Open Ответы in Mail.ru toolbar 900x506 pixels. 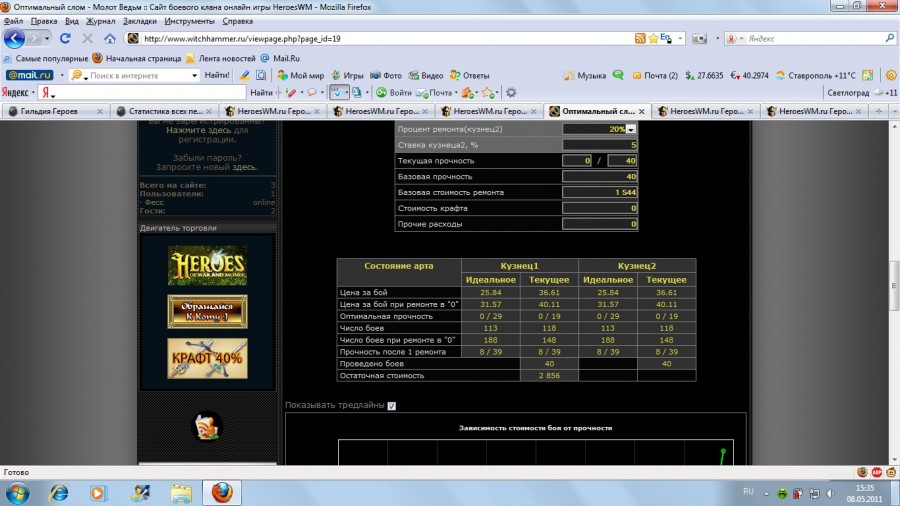pos(470,75)
